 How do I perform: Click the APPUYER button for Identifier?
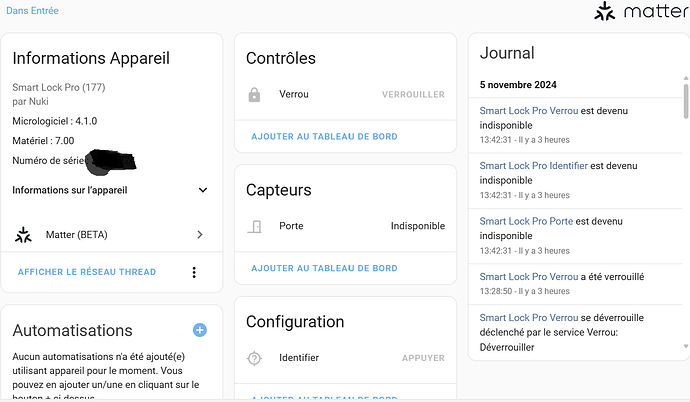click(x=423, y=358)
